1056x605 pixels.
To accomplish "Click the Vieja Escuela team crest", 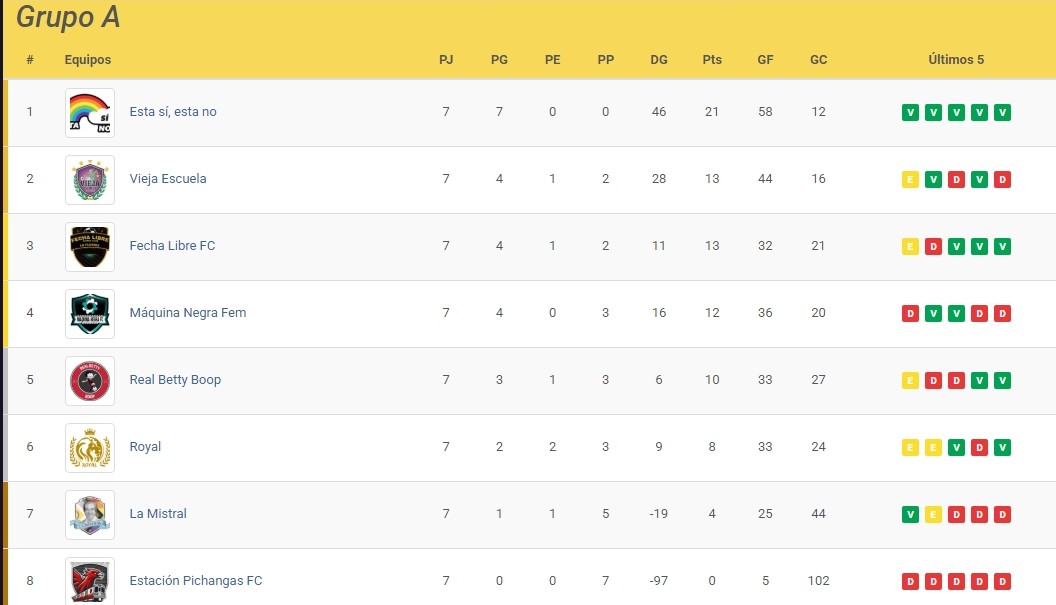I will tap(90, 180).
